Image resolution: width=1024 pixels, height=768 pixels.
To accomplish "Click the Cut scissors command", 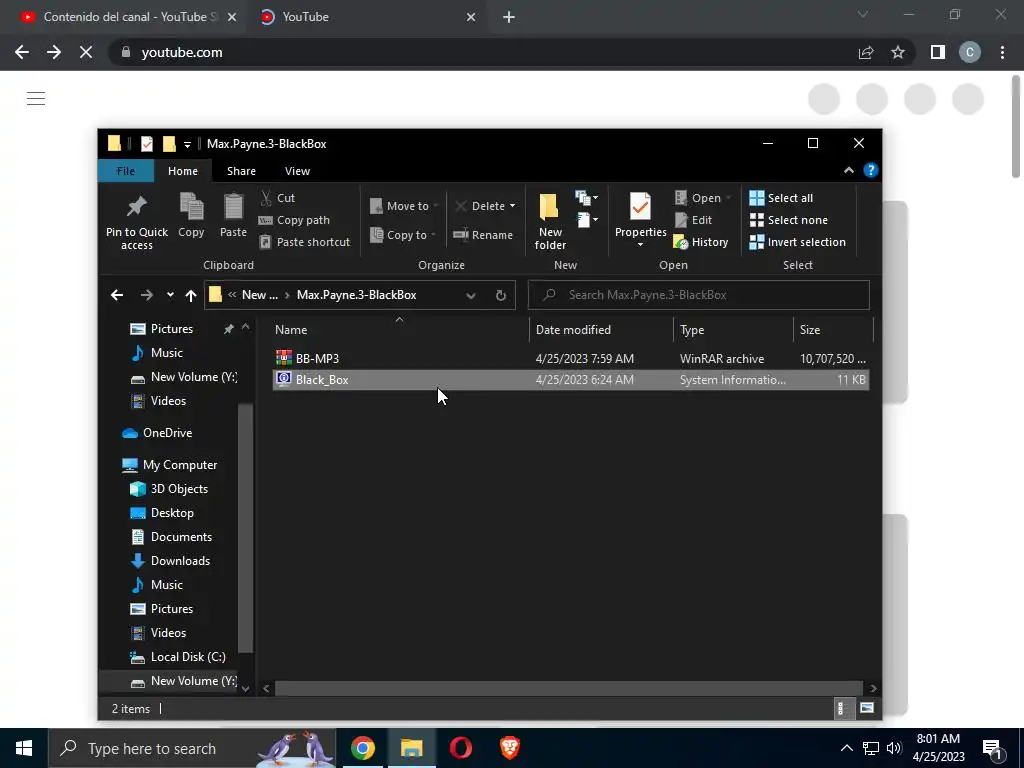I will (278, 198).
